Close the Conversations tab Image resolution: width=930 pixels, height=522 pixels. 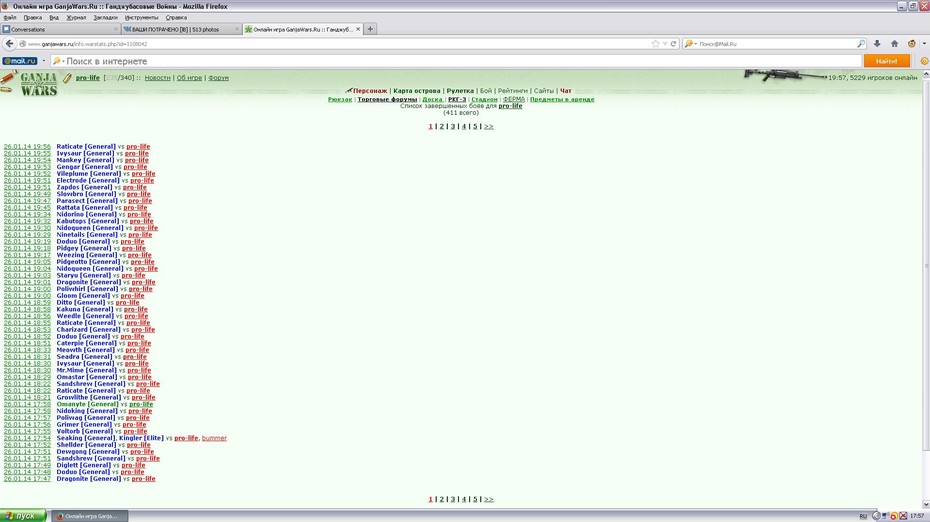[x=115, y=29]
